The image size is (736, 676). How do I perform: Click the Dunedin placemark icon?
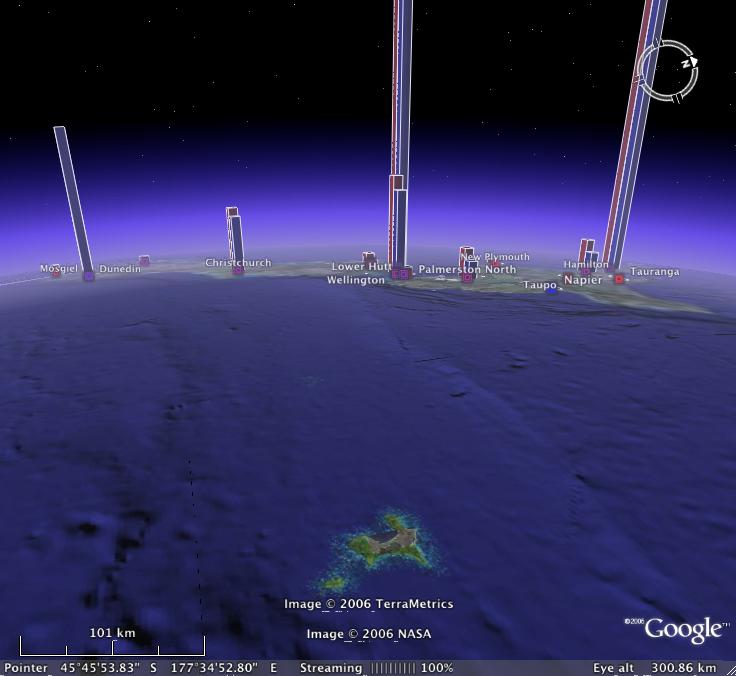pos(89,276)
